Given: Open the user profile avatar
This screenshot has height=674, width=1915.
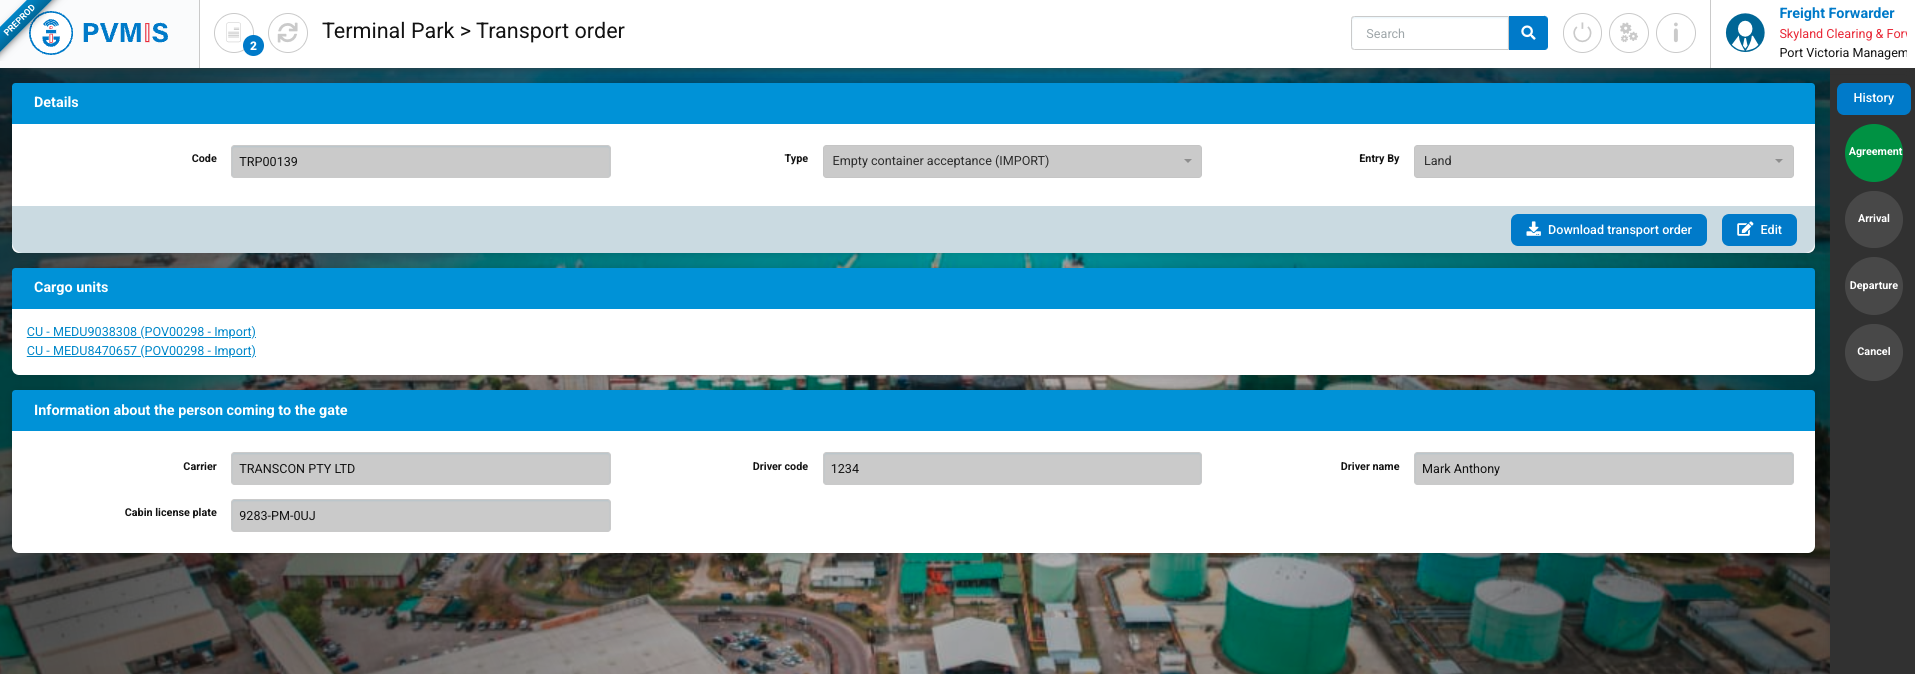Looking at the screenshot, I should (1745, 33).
